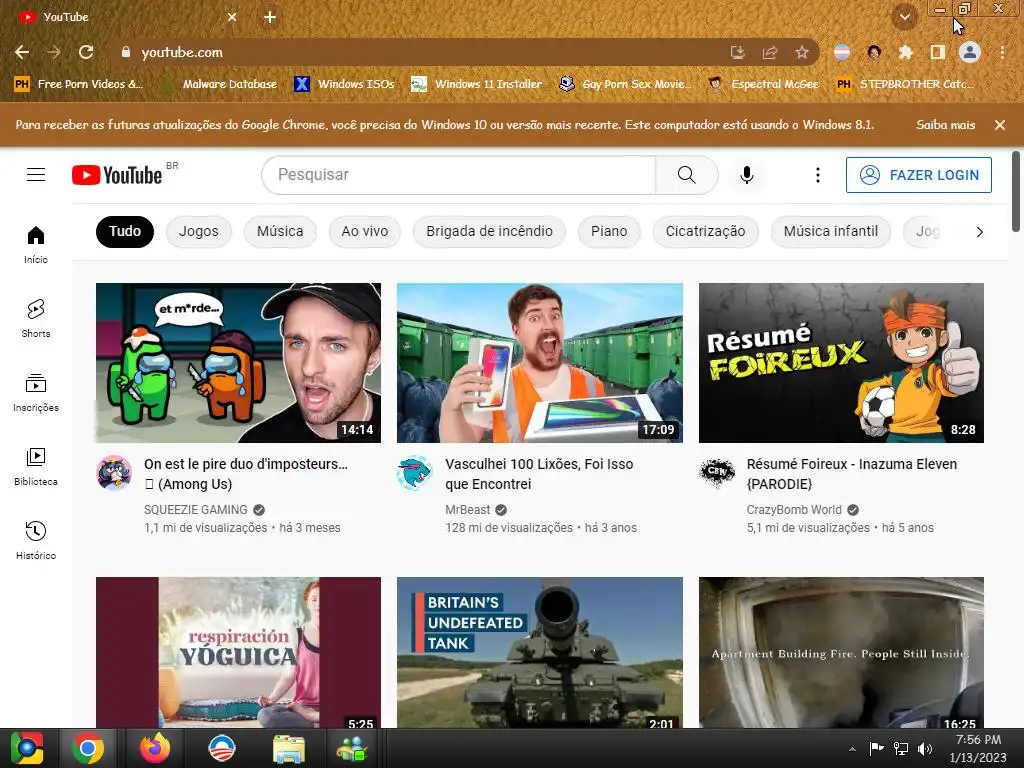The width and height of the screenshot is (1024, 768).
Task: Click the browser back arrow
Action: coord(22,52)
